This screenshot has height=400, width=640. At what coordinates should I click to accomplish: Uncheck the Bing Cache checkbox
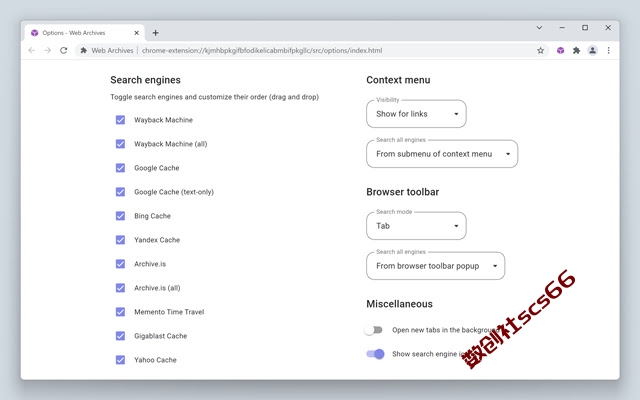(x=120, y=216)
